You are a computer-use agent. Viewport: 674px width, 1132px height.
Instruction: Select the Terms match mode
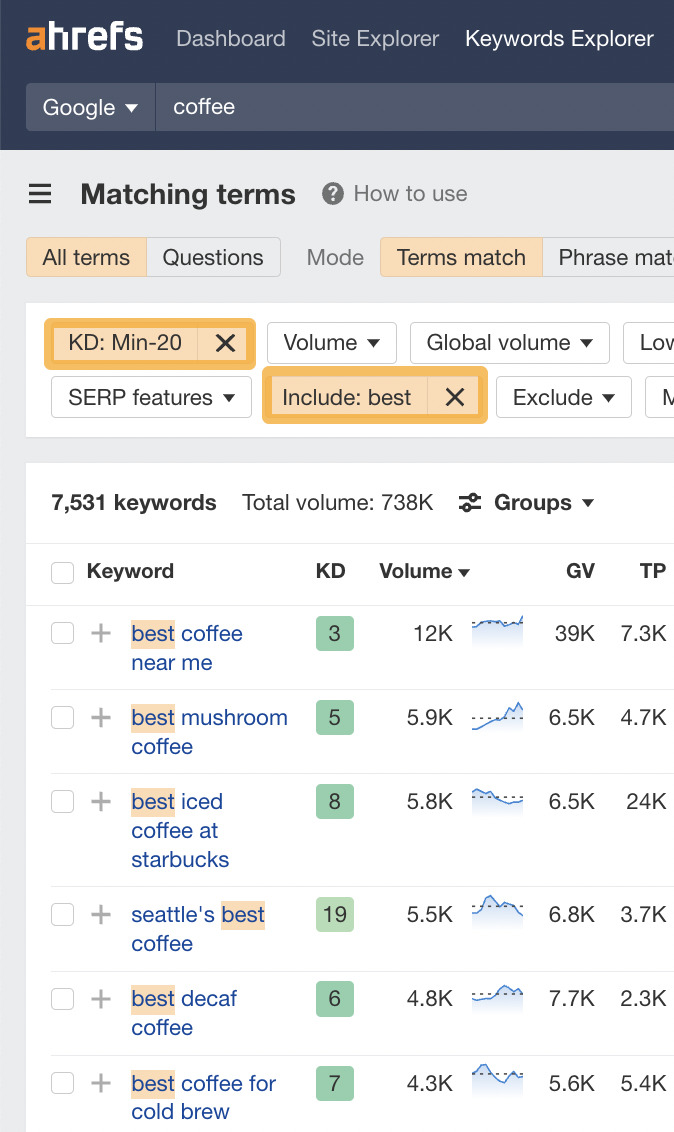point(461,257)
